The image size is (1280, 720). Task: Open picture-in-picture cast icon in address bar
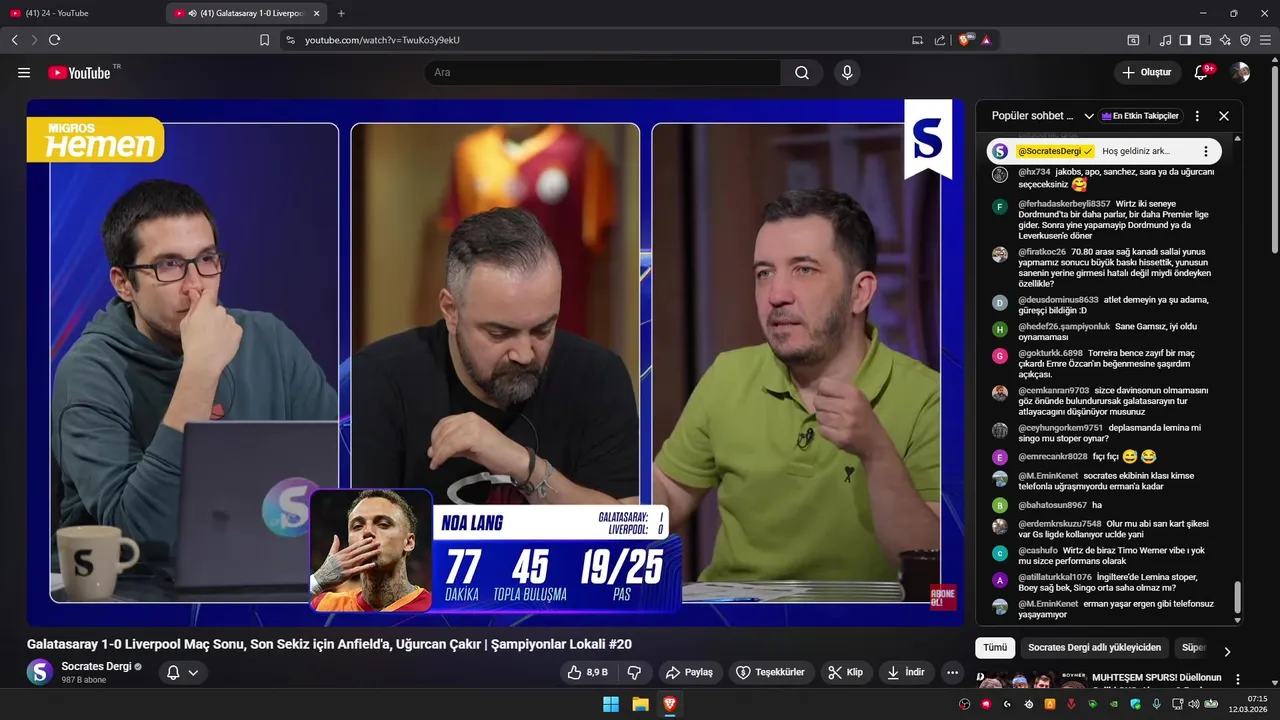917,40
